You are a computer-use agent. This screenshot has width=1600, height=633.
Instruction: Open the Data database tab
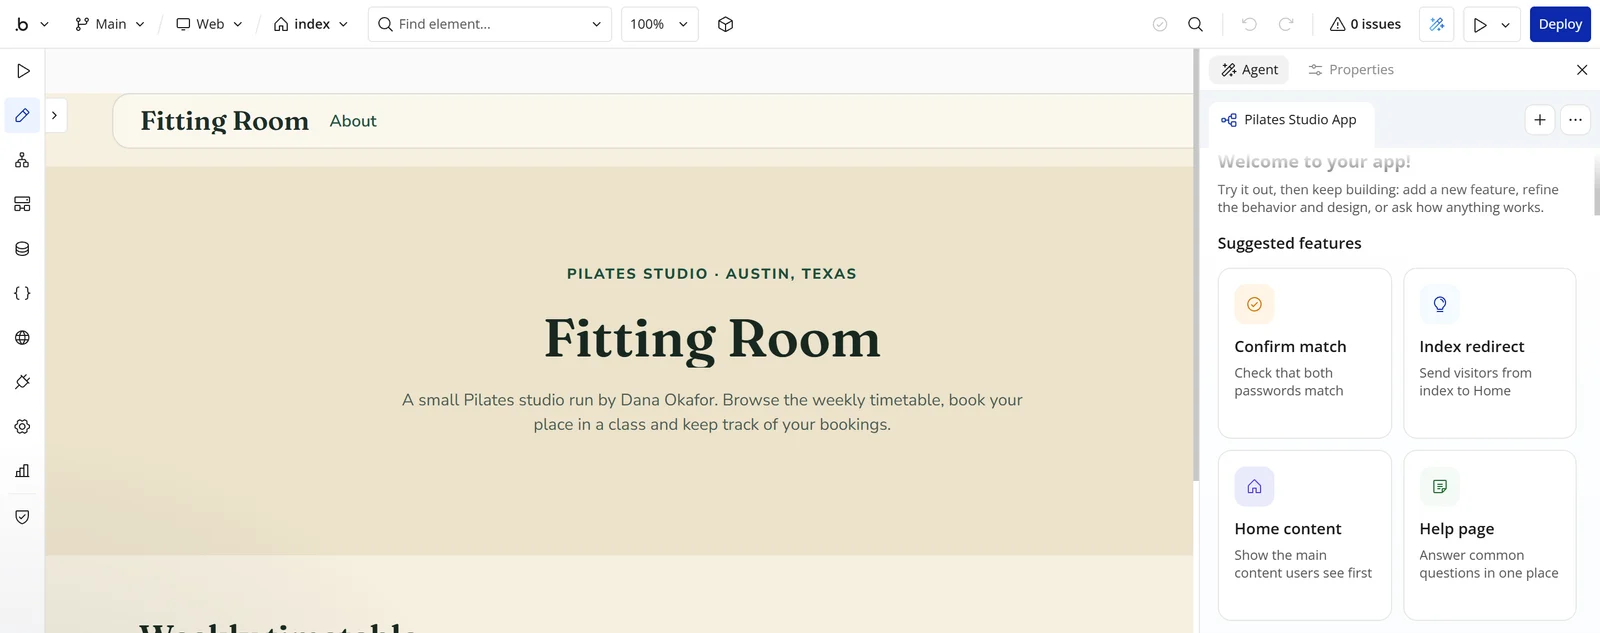point(22,249)
